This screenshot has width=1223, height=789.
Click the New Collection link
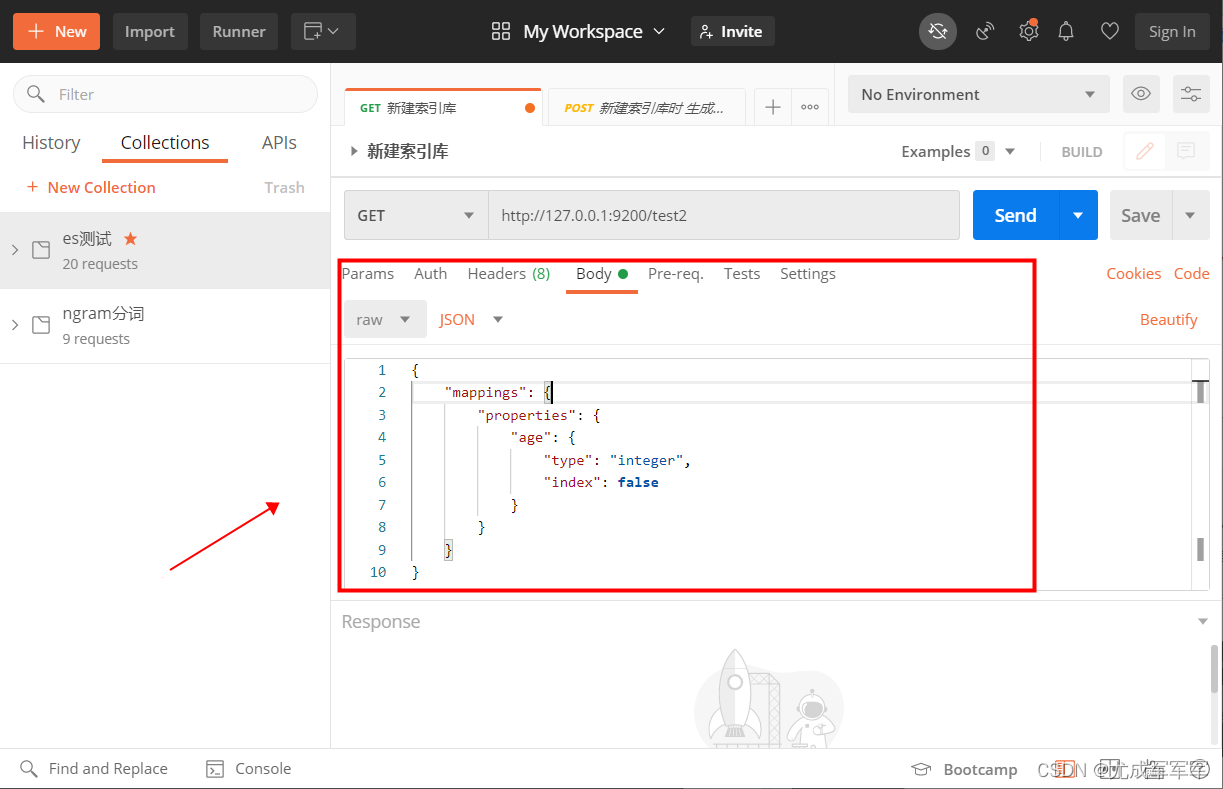tap(91, 187)
